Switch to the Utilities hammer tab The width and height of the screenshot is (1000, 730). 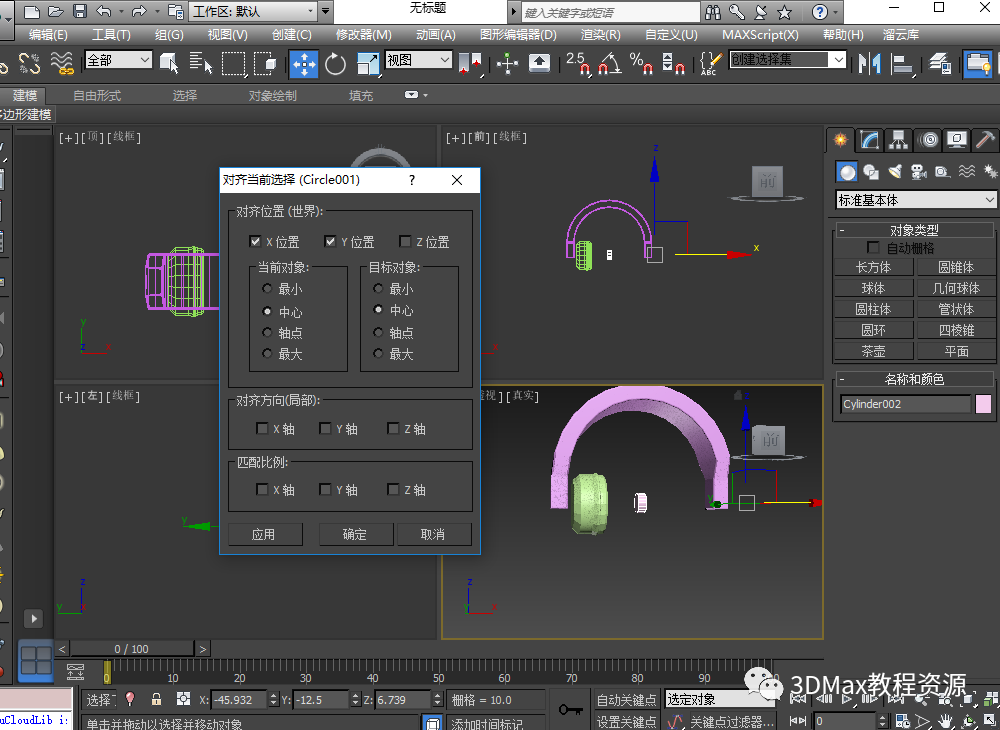[985, 140]
